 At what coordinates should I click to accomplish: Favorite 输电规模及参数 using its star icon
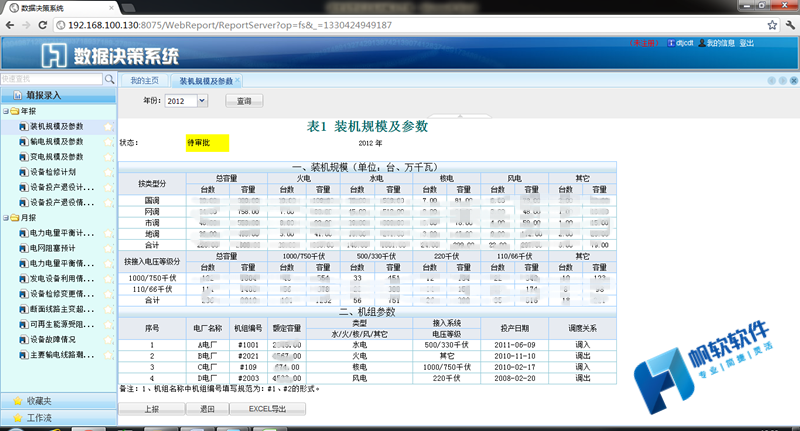(108, 142)
